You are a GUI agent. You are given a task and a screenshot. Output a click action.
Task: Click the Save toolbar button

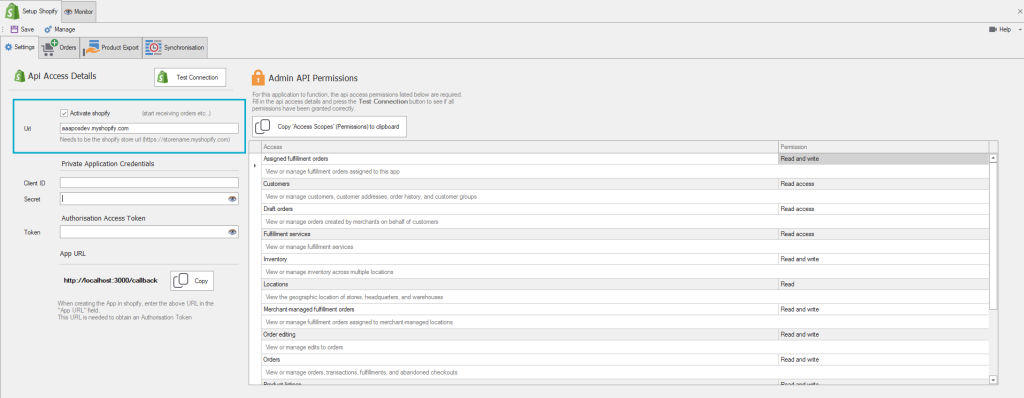pos(22,29)
